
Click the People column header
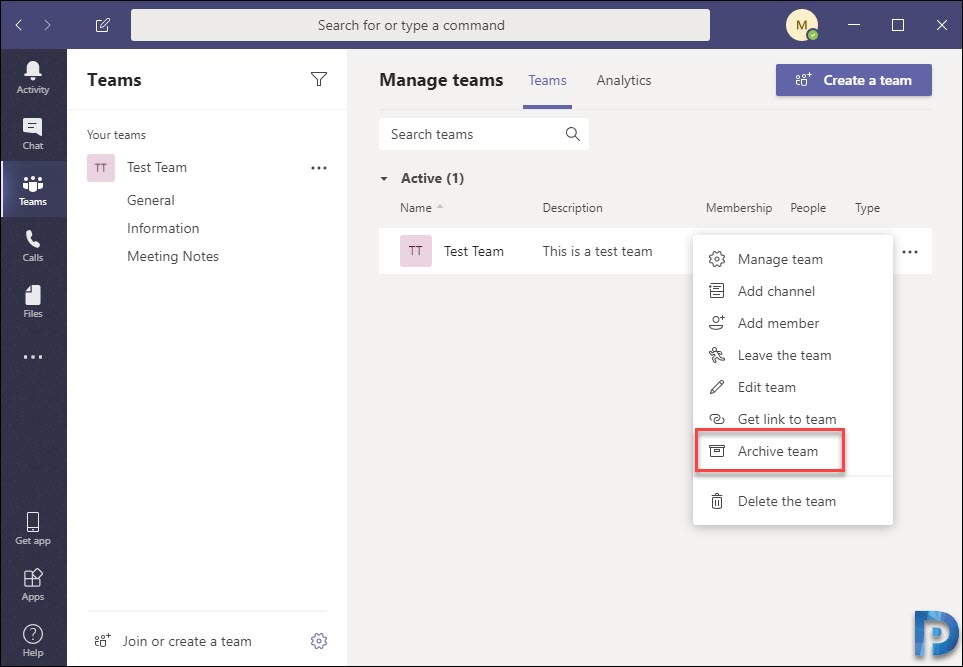[808, 208]
